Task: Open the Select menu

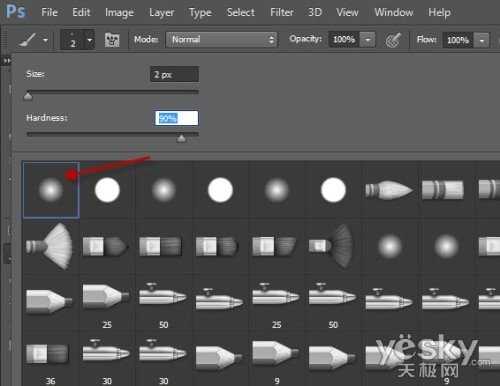Action: pyautogui.click(x=241, y=12)
